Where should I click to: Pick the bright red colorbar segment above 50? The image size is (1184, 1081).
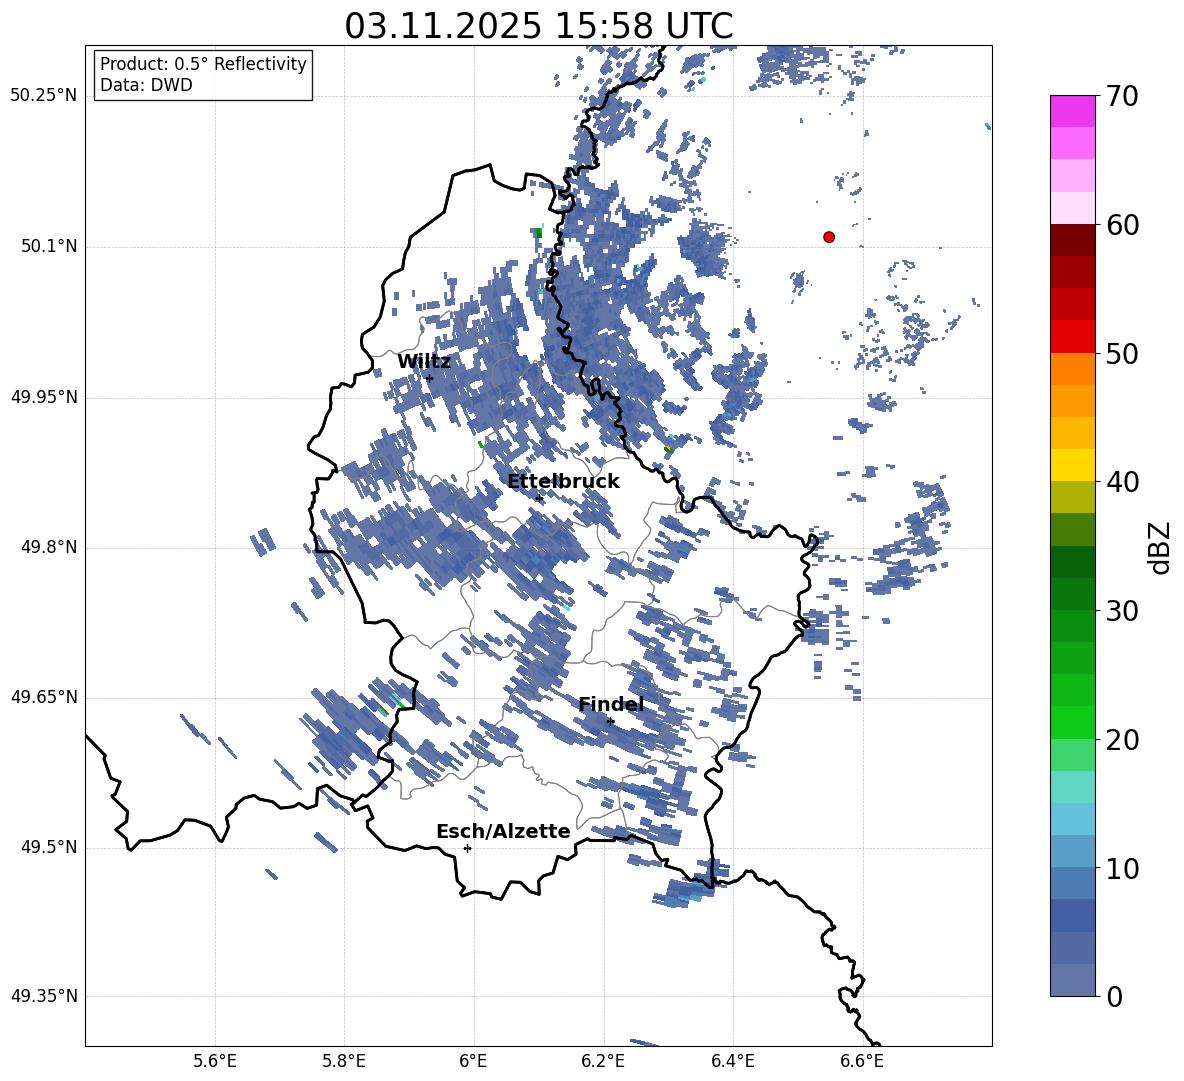(x=1073, y=337)
